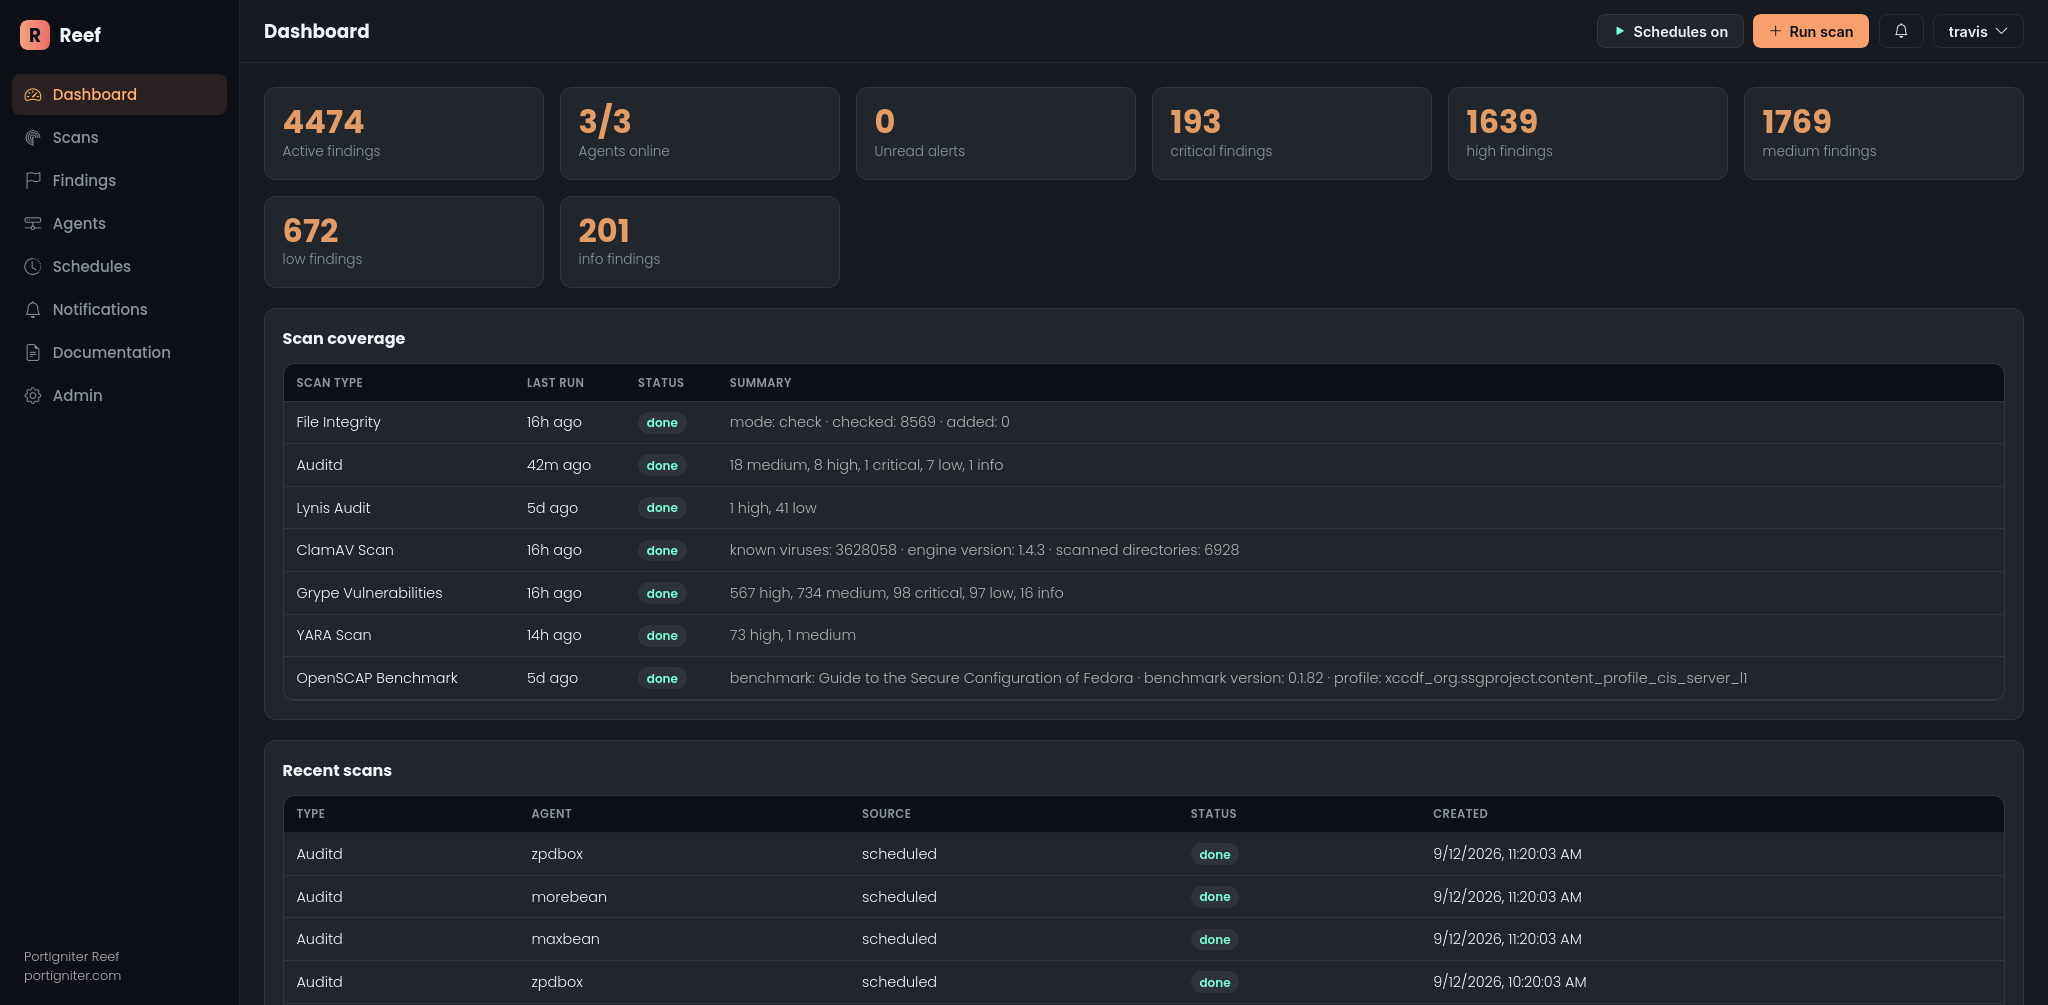
Task: Open alerts with the top bar bell icon
Action: pos(1901,31)
